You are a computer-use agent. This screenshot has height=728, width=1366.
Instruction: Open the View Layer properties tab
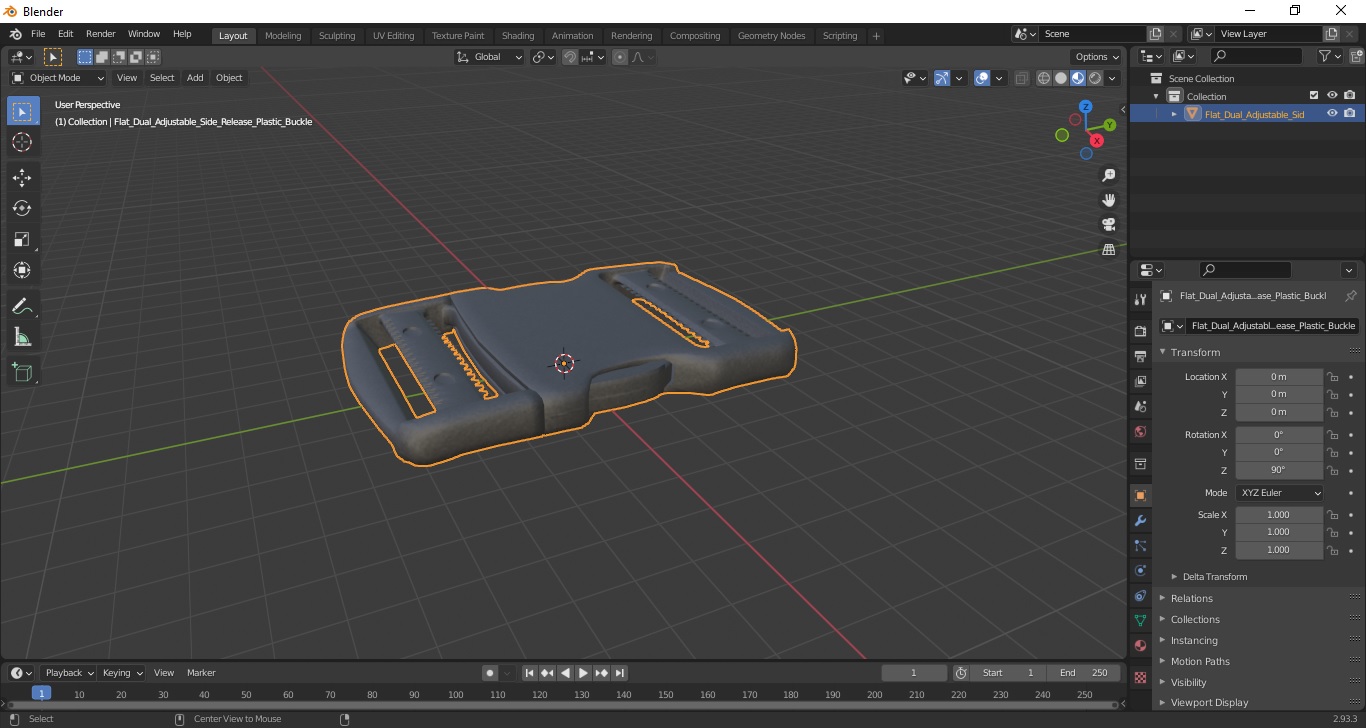pos(1140,381)
